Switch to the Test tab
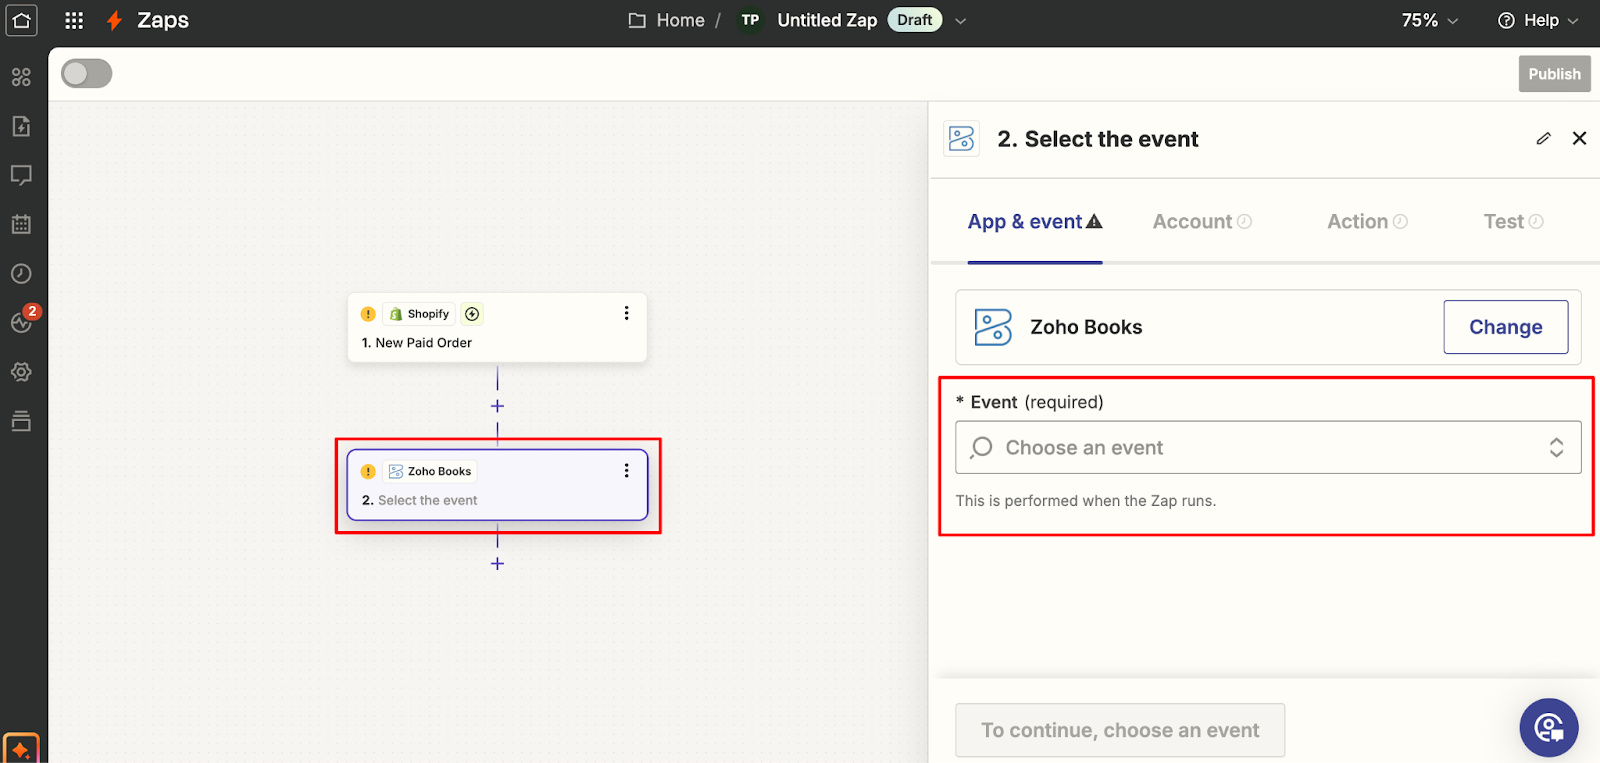 [x=1513, y=222]
